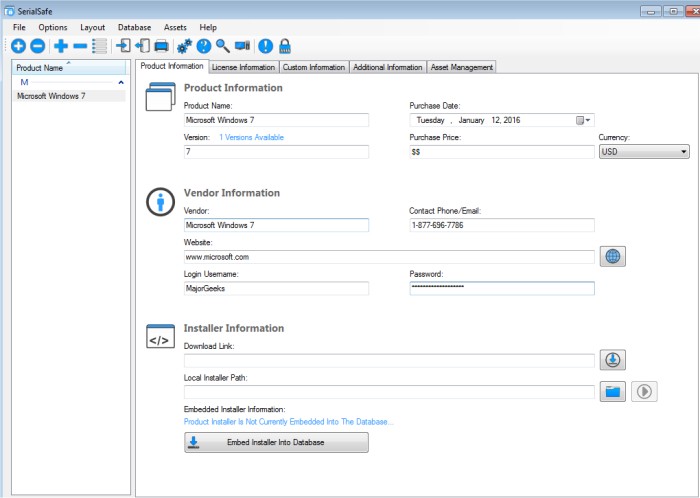The image size is (700, 498).
Task: Click the computer monitor toolbar icon
Action: point(242,46)
